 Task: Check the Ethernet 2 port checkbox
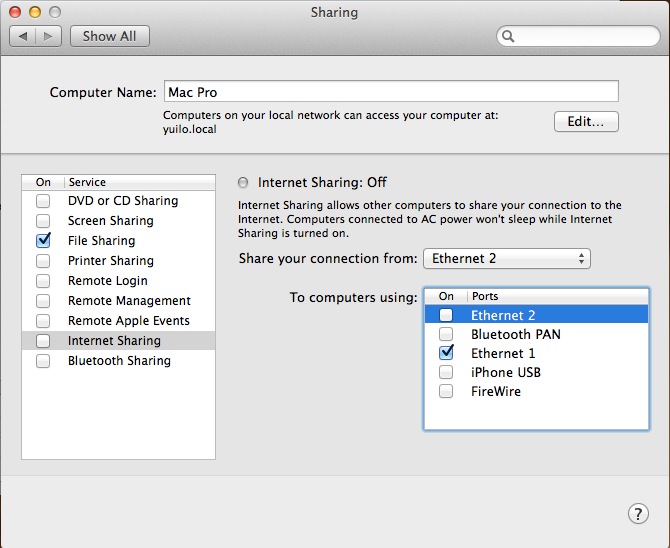(446, 315)
